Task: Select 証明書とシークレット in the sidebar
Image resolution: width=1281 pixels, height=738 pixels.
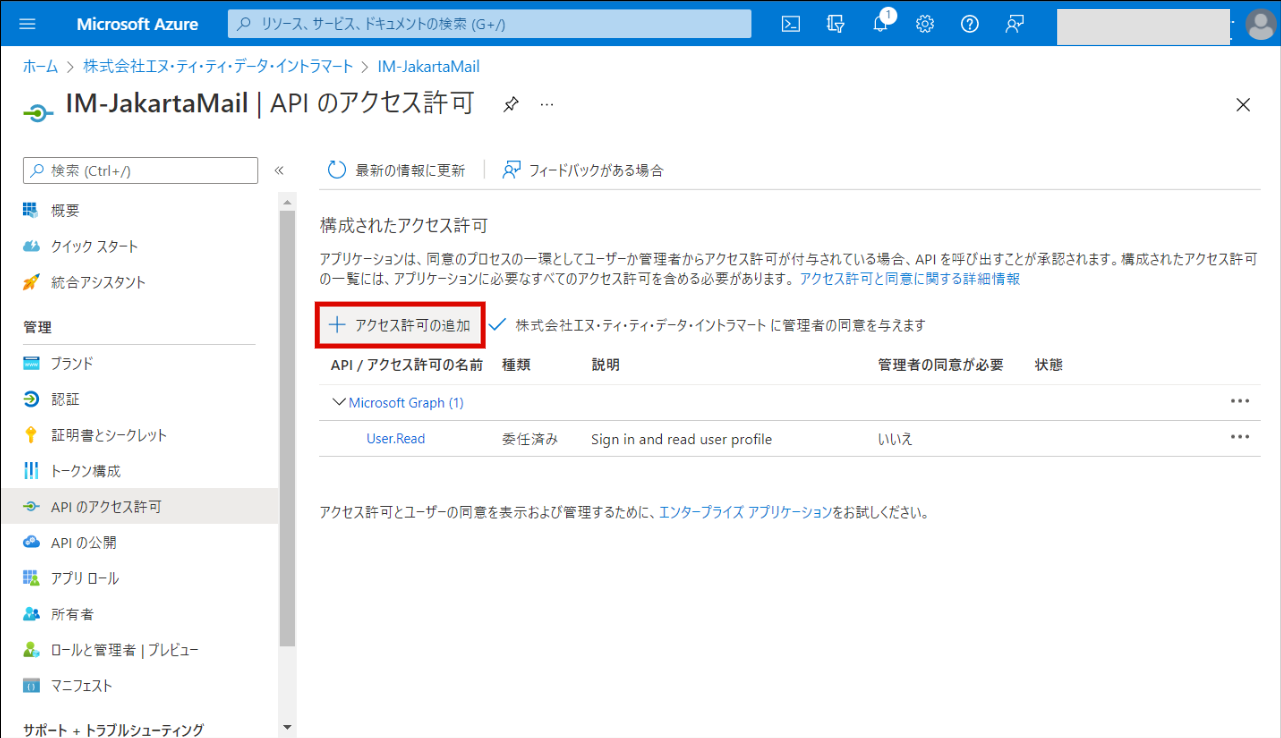Action: 109,435
